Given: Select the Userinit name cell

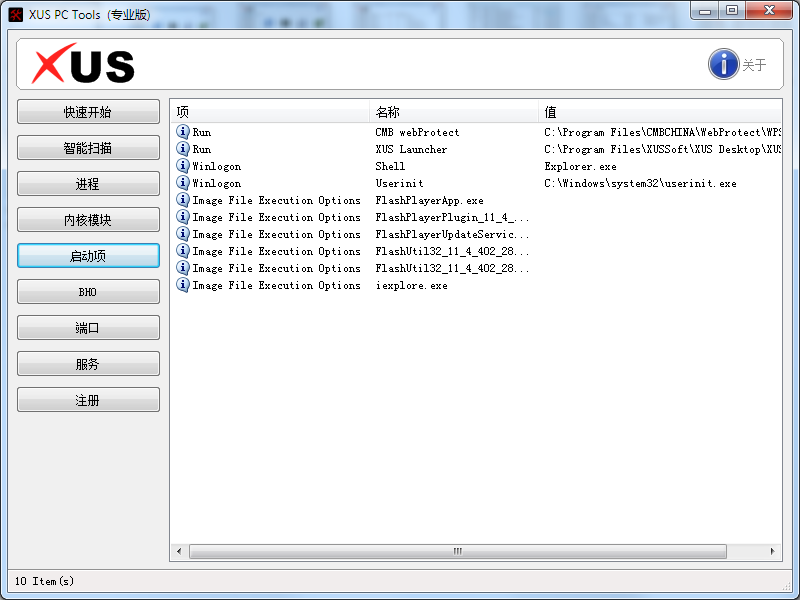Looking at the screenshot, I should point(399,183).
